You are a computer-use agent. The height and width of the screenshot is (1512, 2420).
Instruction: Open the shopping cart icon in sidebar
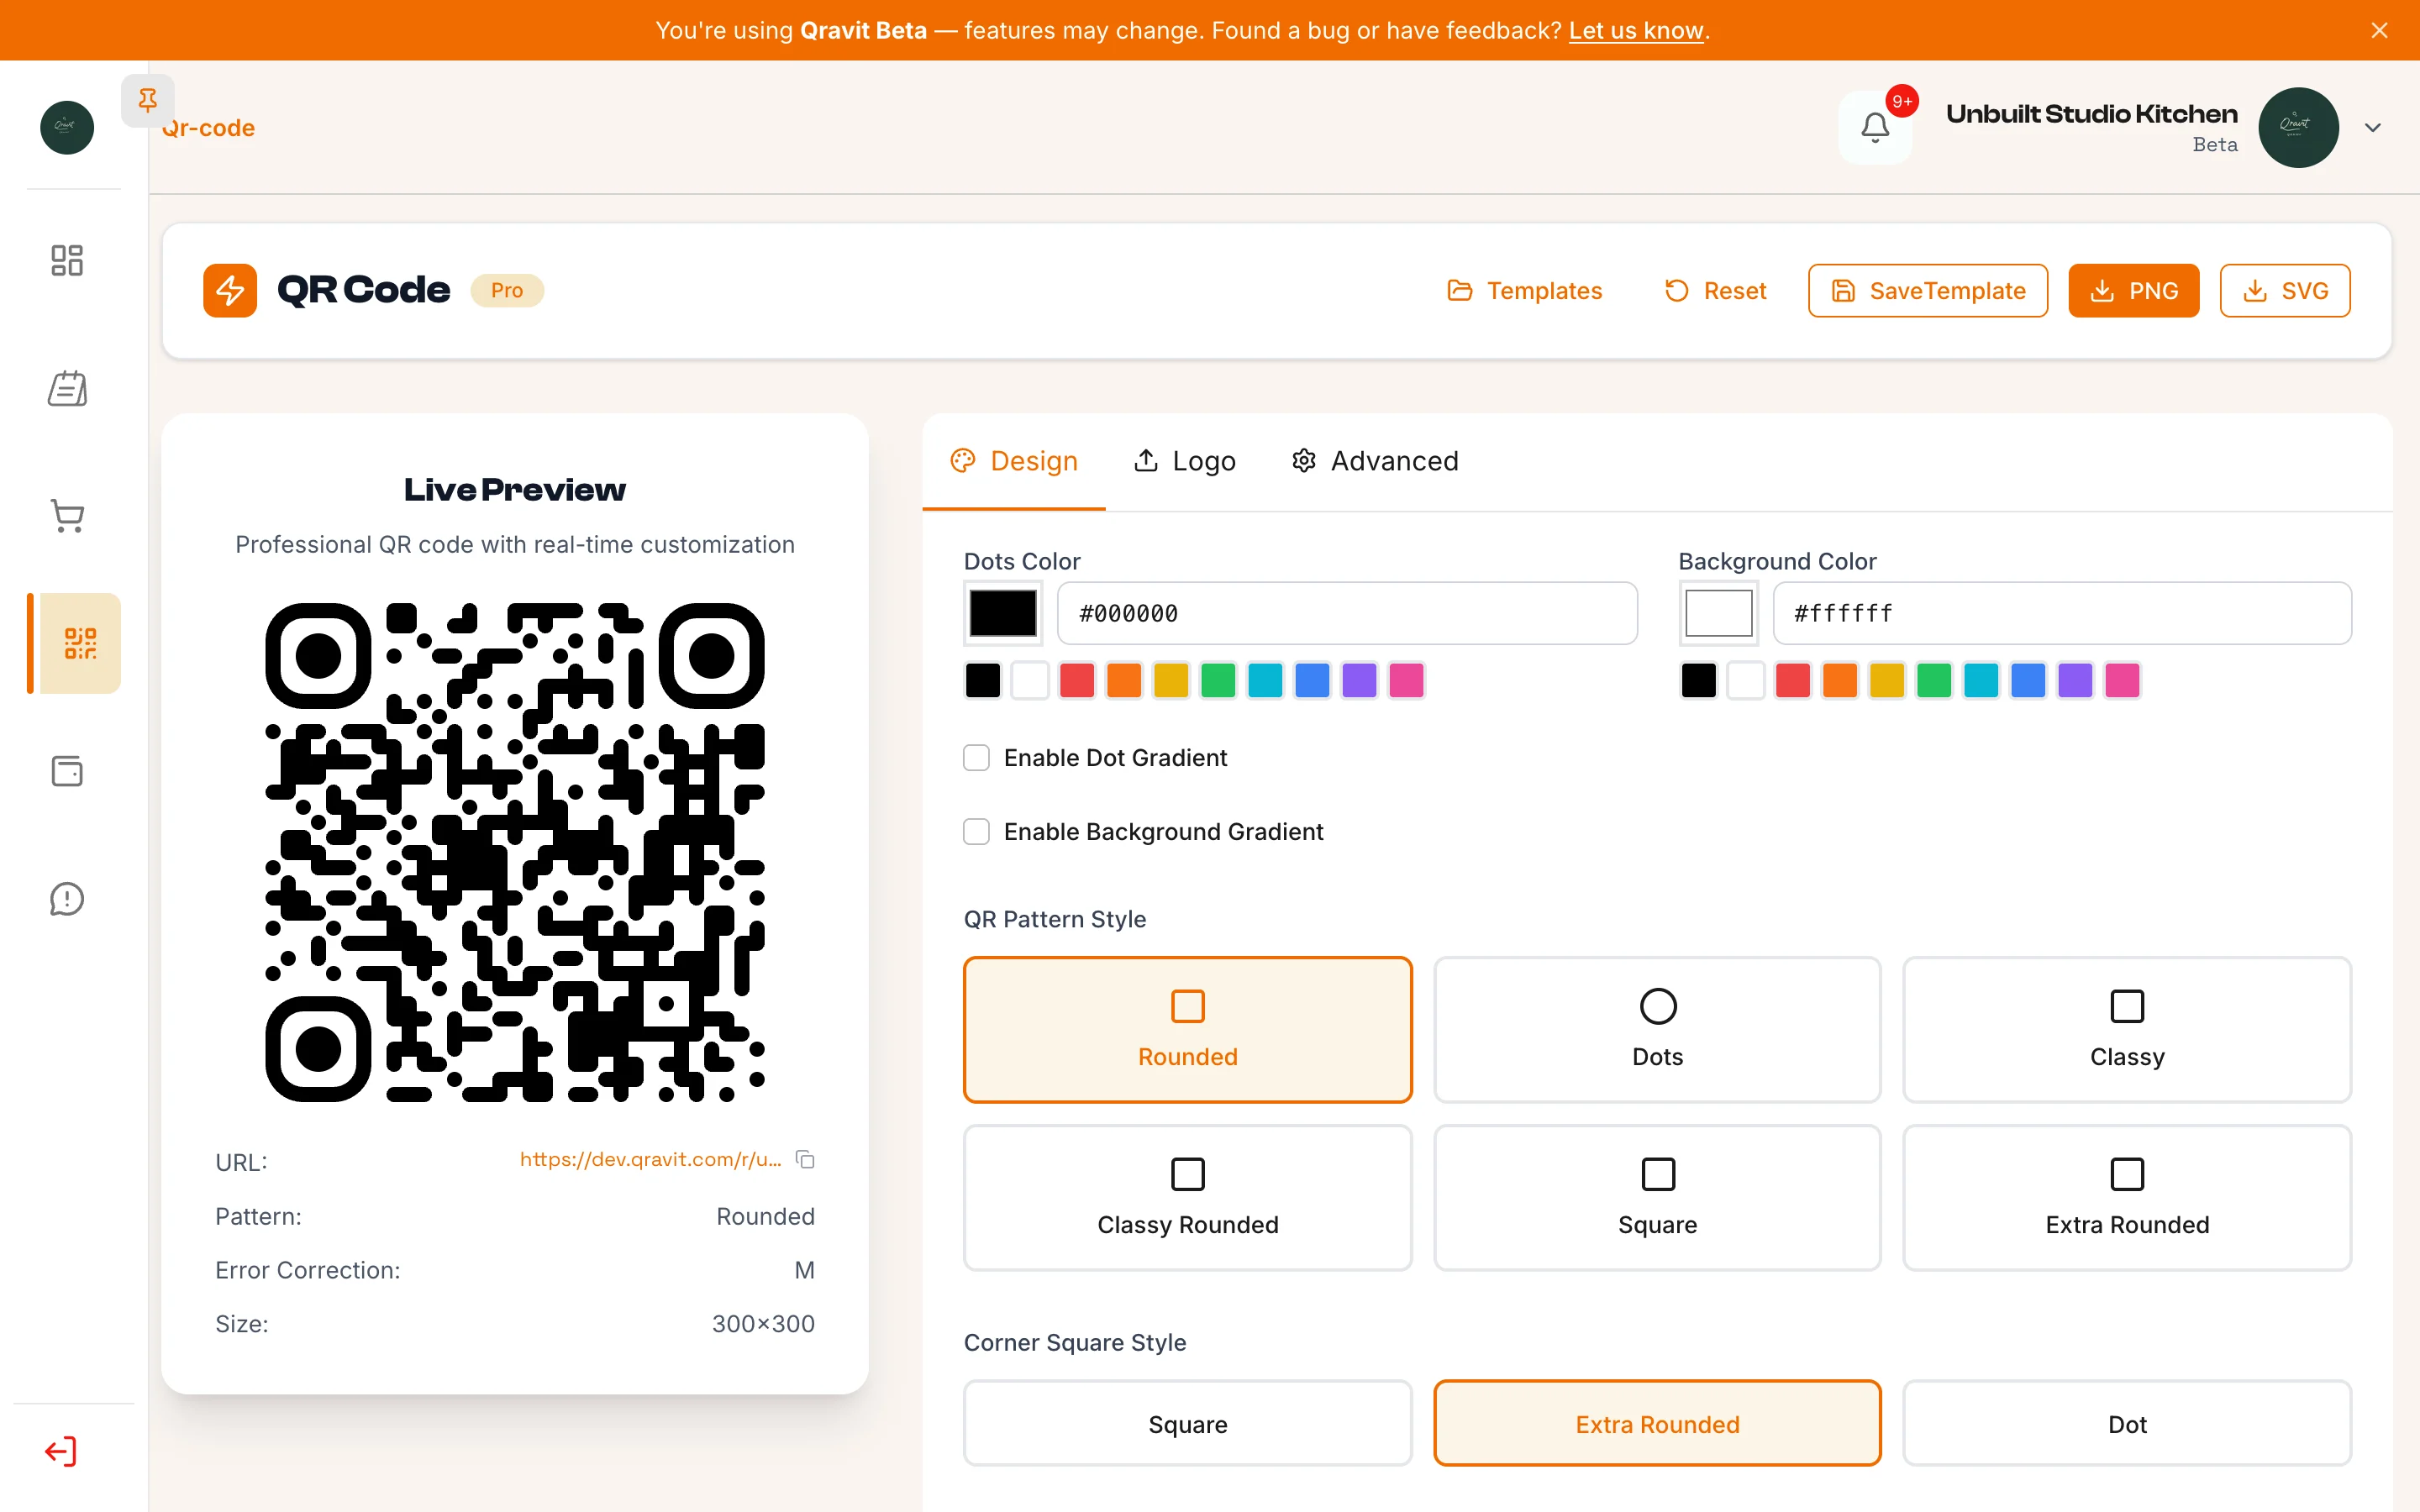tap(67, 516)
